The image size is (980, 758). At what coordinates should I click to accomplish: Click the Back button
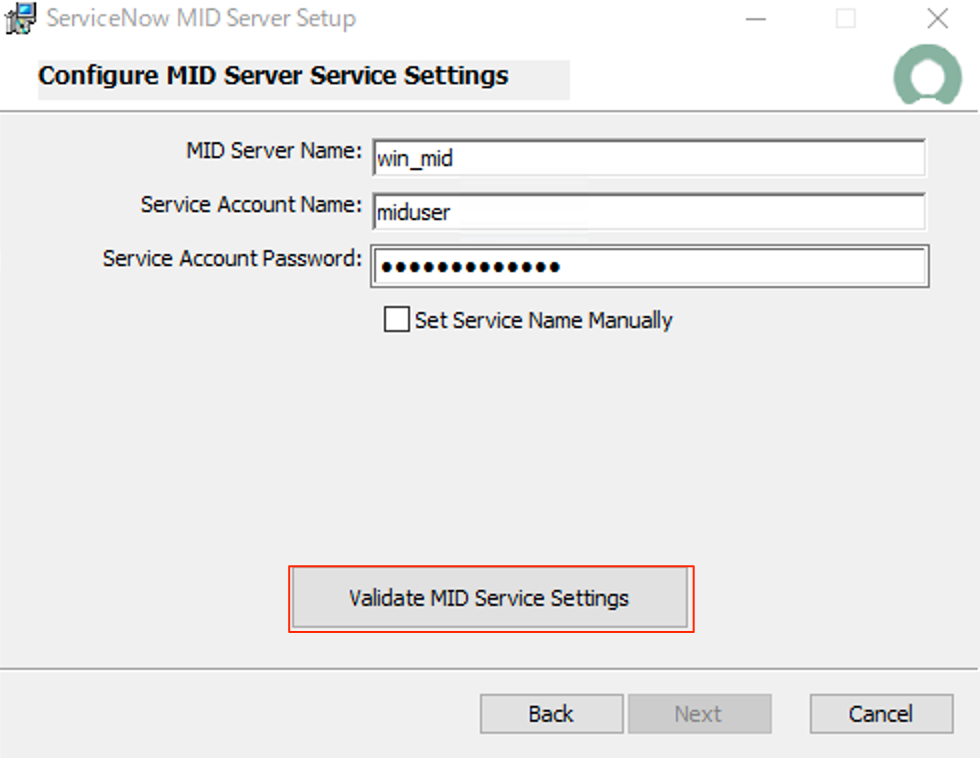point(551,713)
